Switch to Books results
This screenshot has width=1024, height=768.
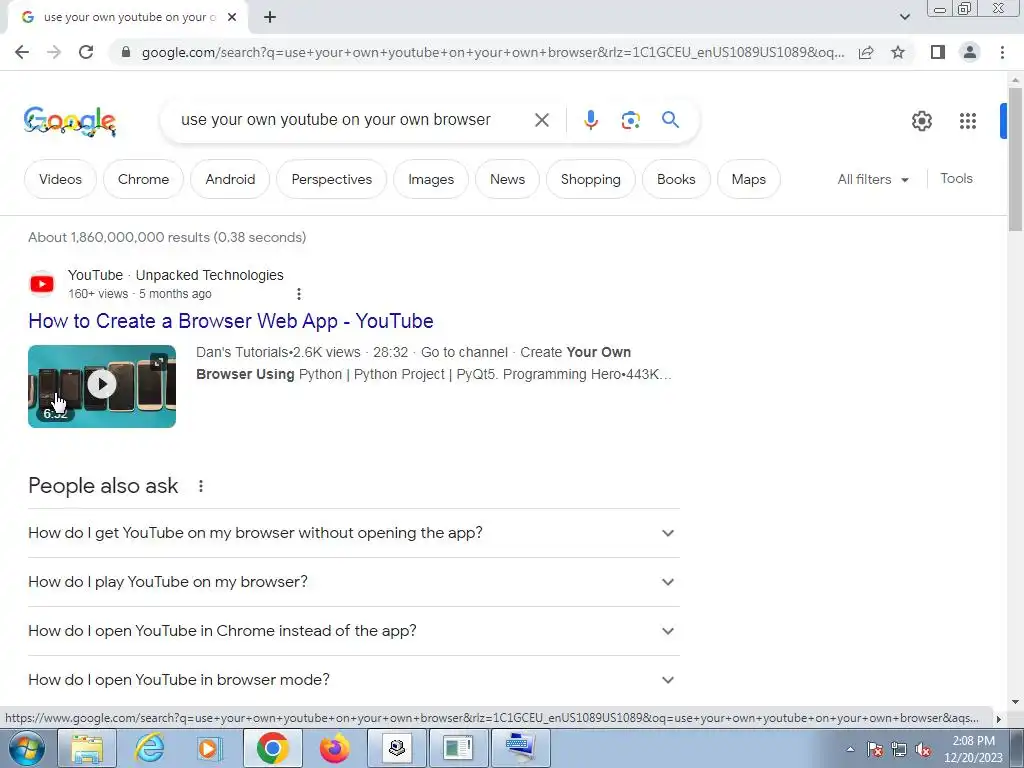676,179
